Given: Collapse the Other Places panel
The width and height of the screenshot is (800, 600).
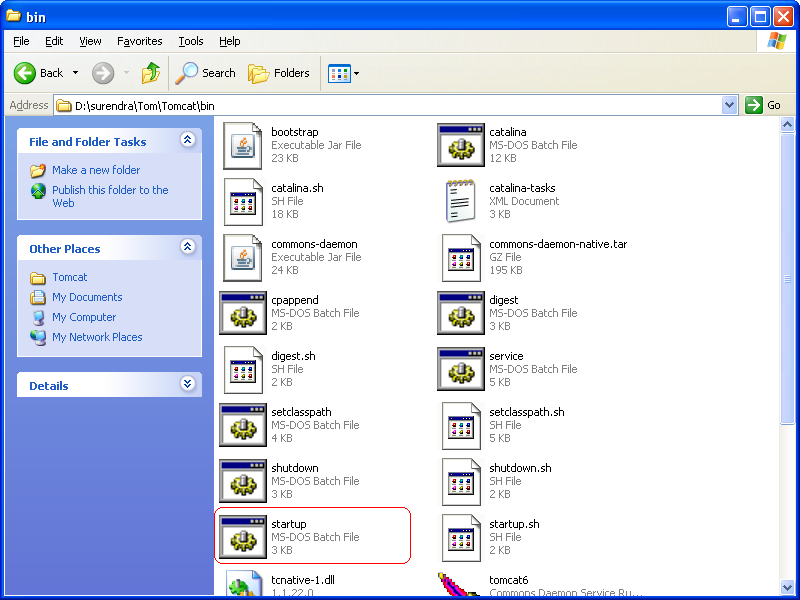Looking at the screenshot, I should click(188, 247).
